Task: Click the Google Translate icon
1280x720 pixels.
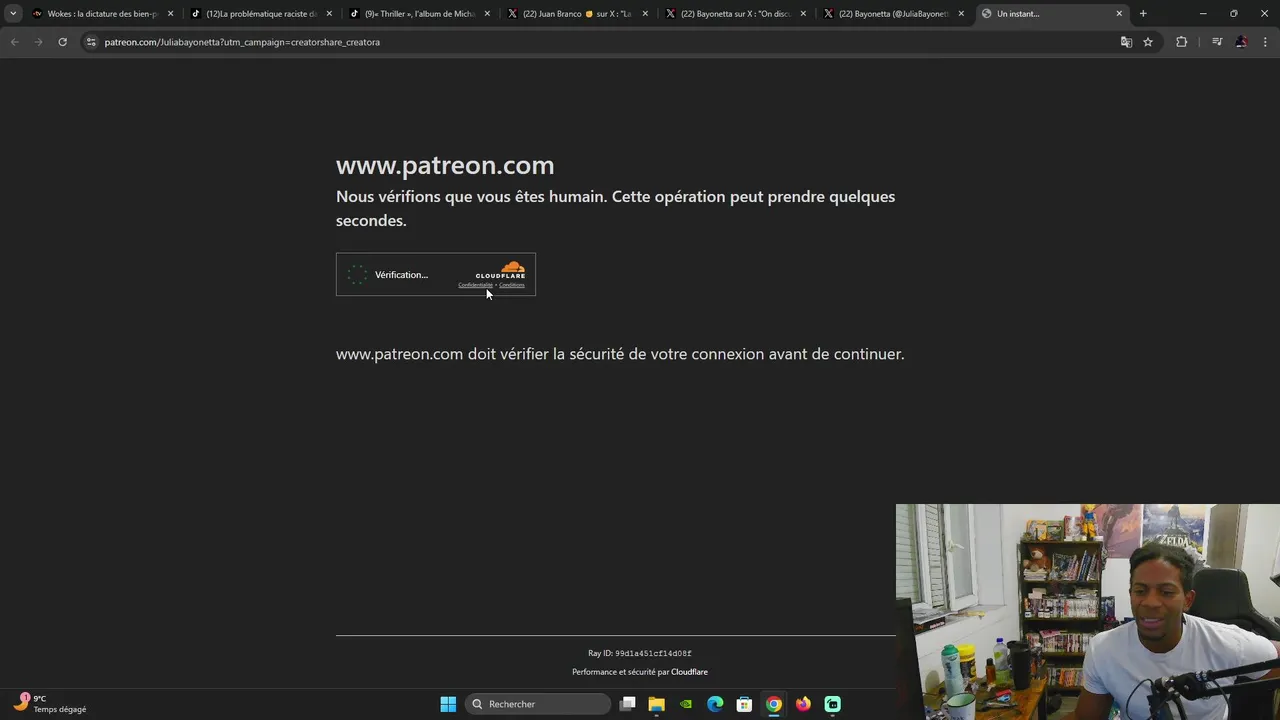Action: click(x=1126, y=42)
